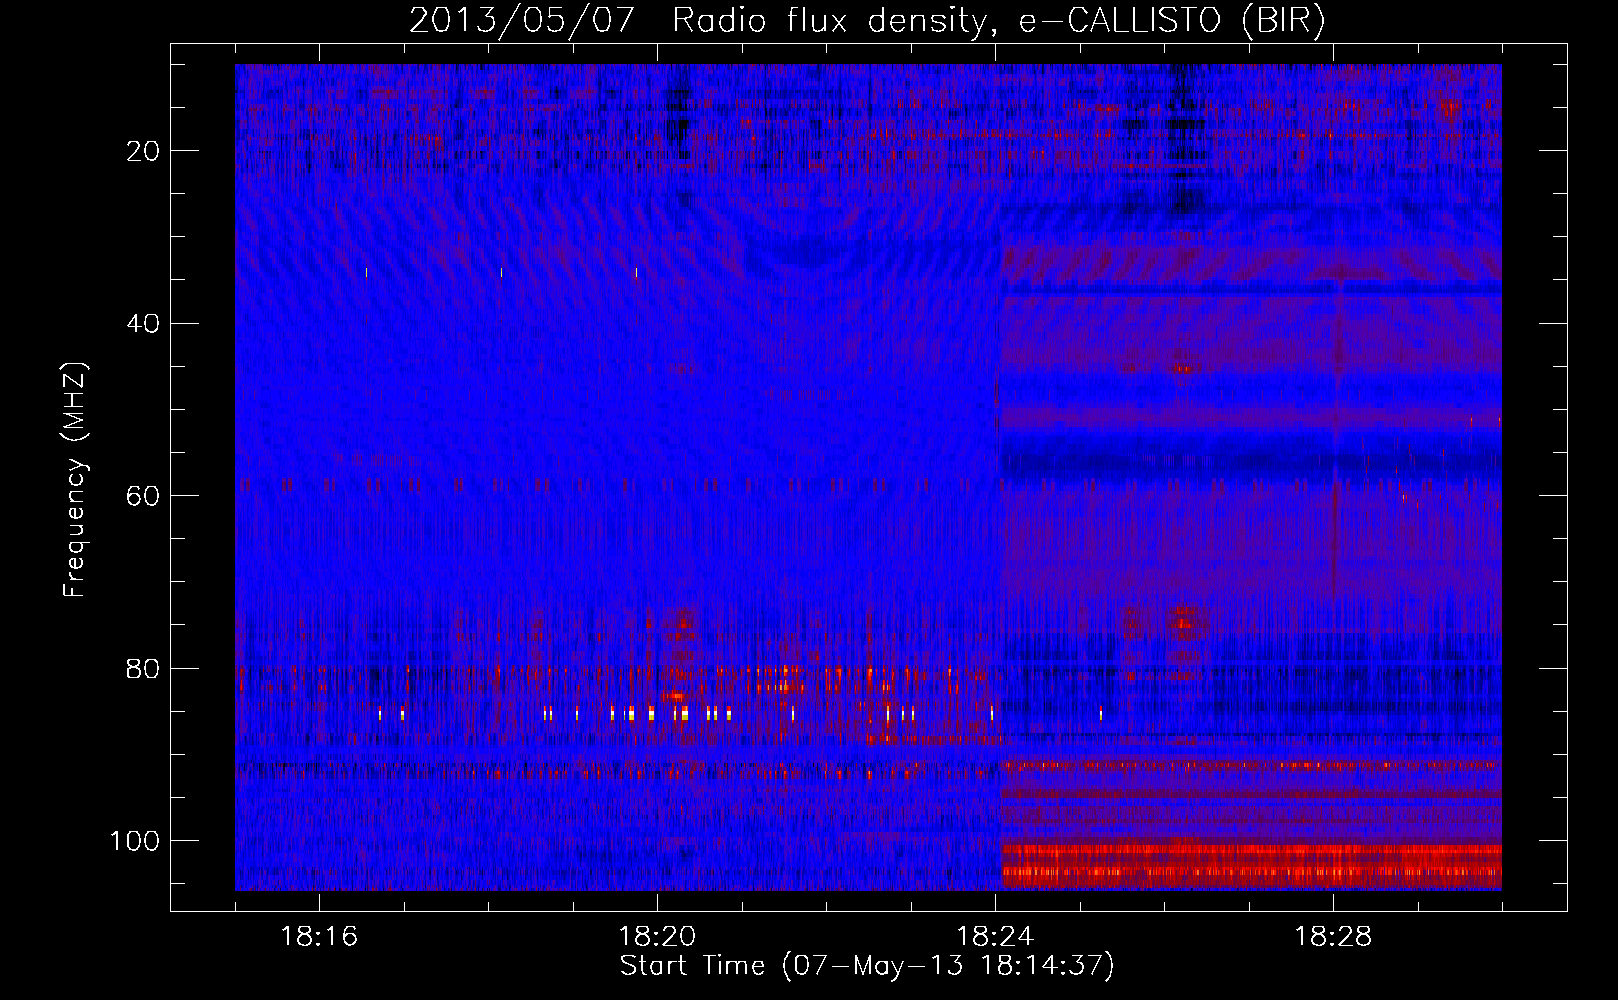Click the '18:16' time tick label
Screen dimensions: 1618x1000
coord(319,937)
